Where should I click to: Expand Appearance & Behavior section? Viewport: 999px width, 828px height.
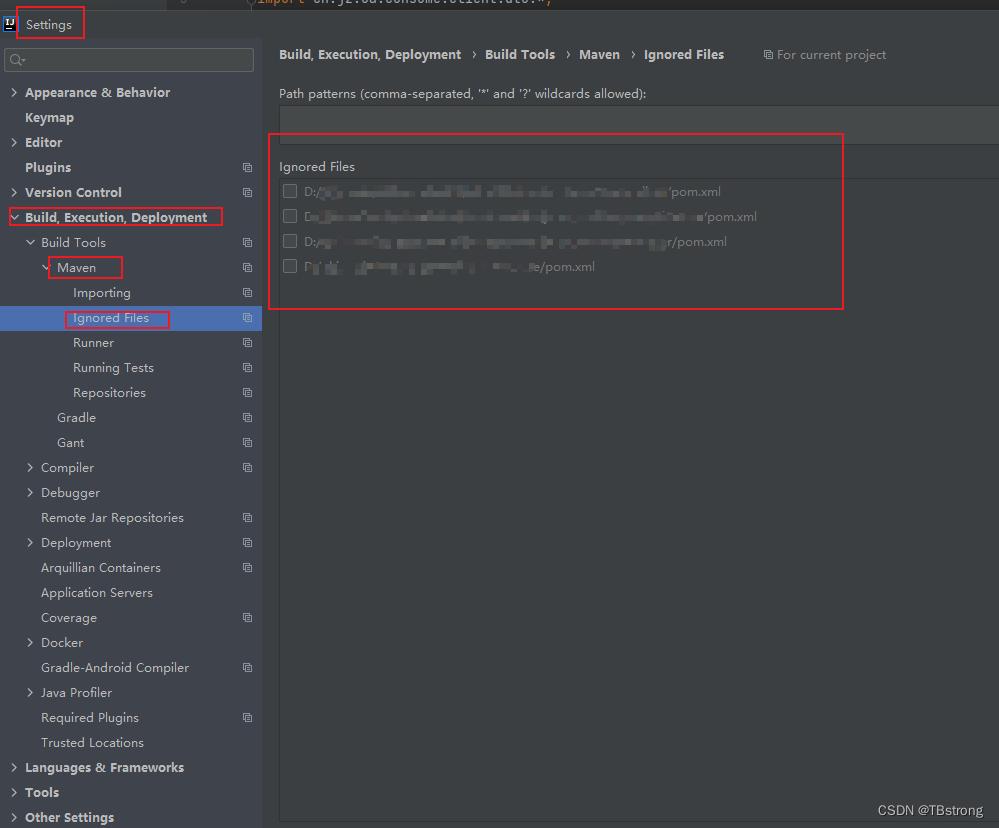click(x=14, y=92)
